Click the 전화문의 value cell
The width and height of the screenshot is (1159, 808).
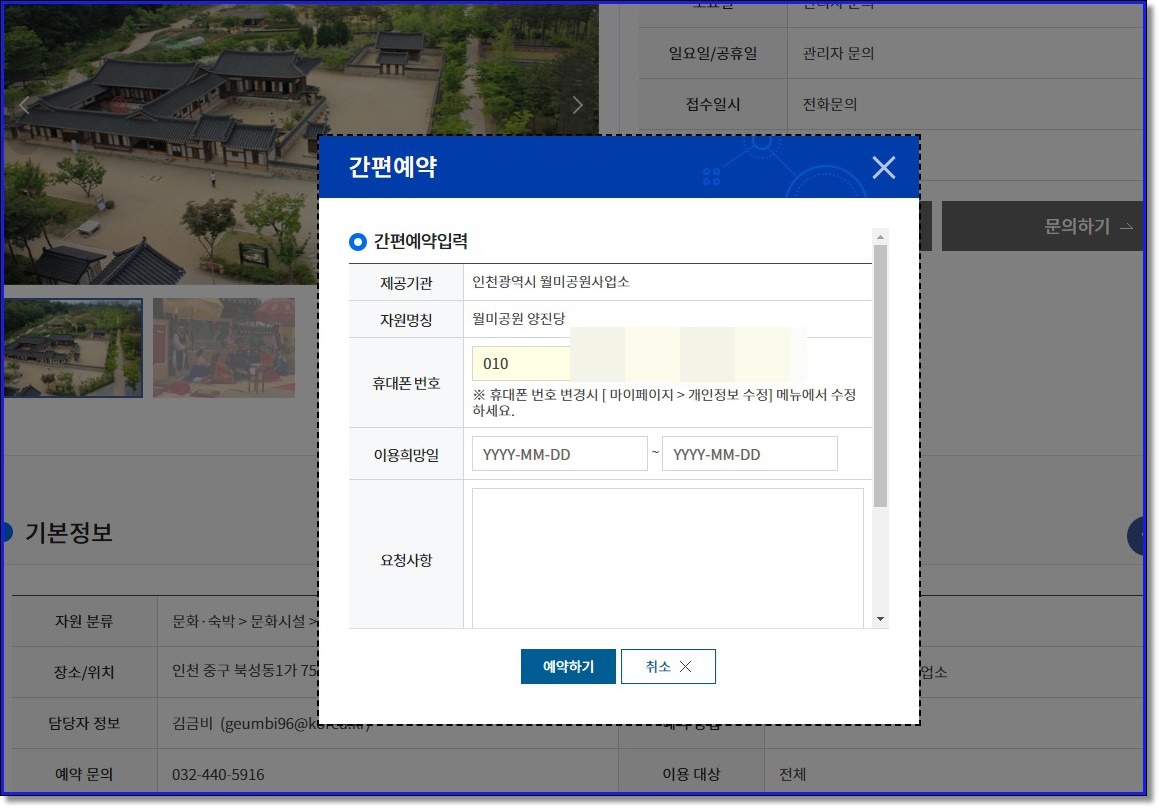point(829,104)
